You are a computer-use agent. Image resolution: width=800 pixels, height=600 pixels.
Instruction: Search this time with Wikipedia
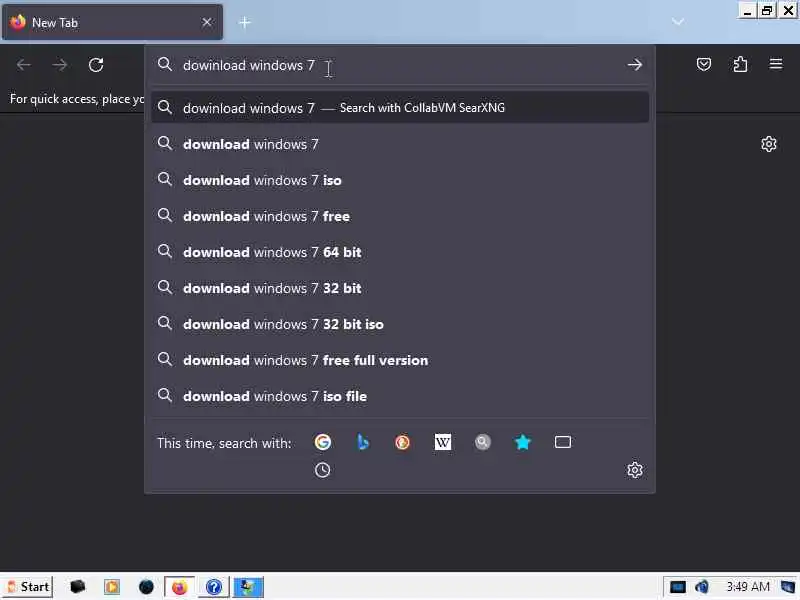(442, 442)
